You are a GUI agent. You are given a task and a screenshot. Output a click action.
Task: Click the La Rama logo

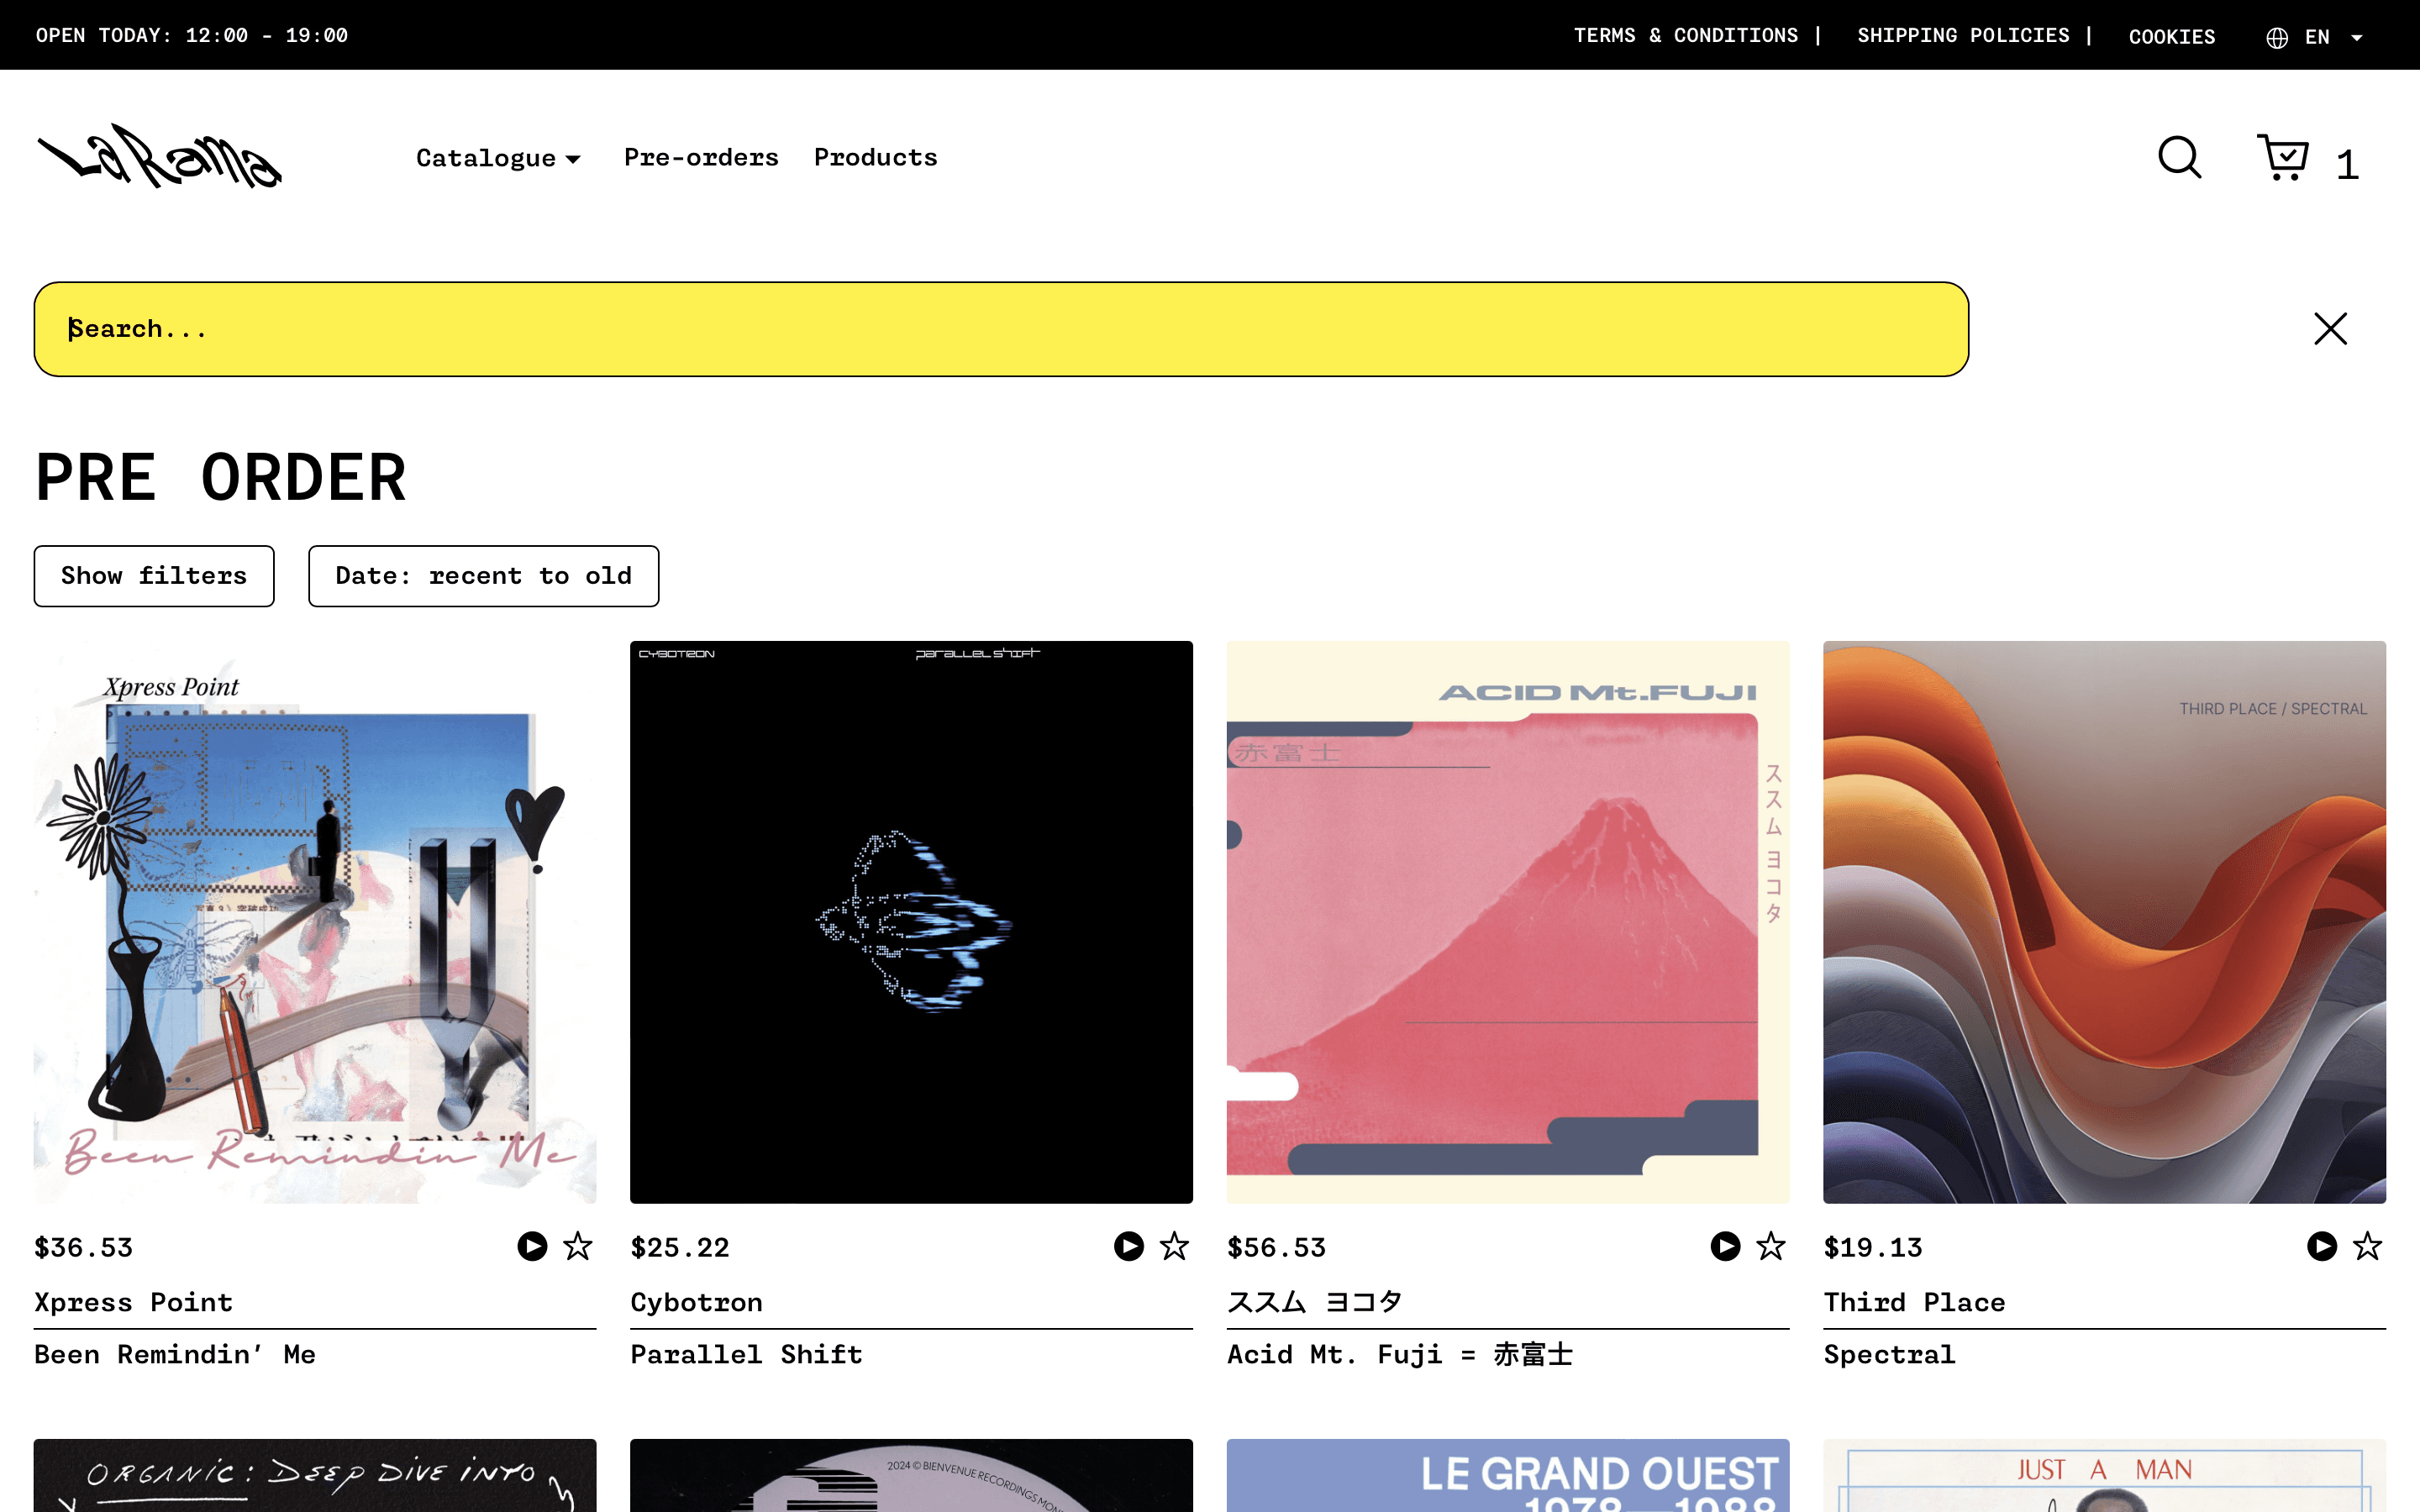pos(160,157)
